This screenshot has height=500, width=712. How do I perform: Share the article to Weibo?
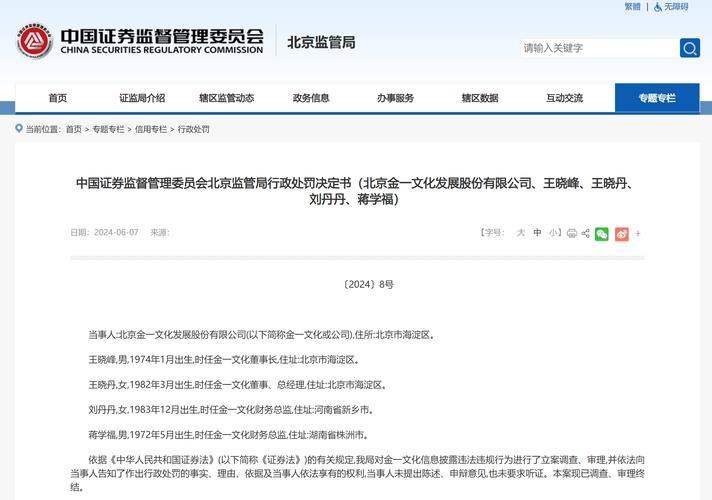tap(621, 233)
